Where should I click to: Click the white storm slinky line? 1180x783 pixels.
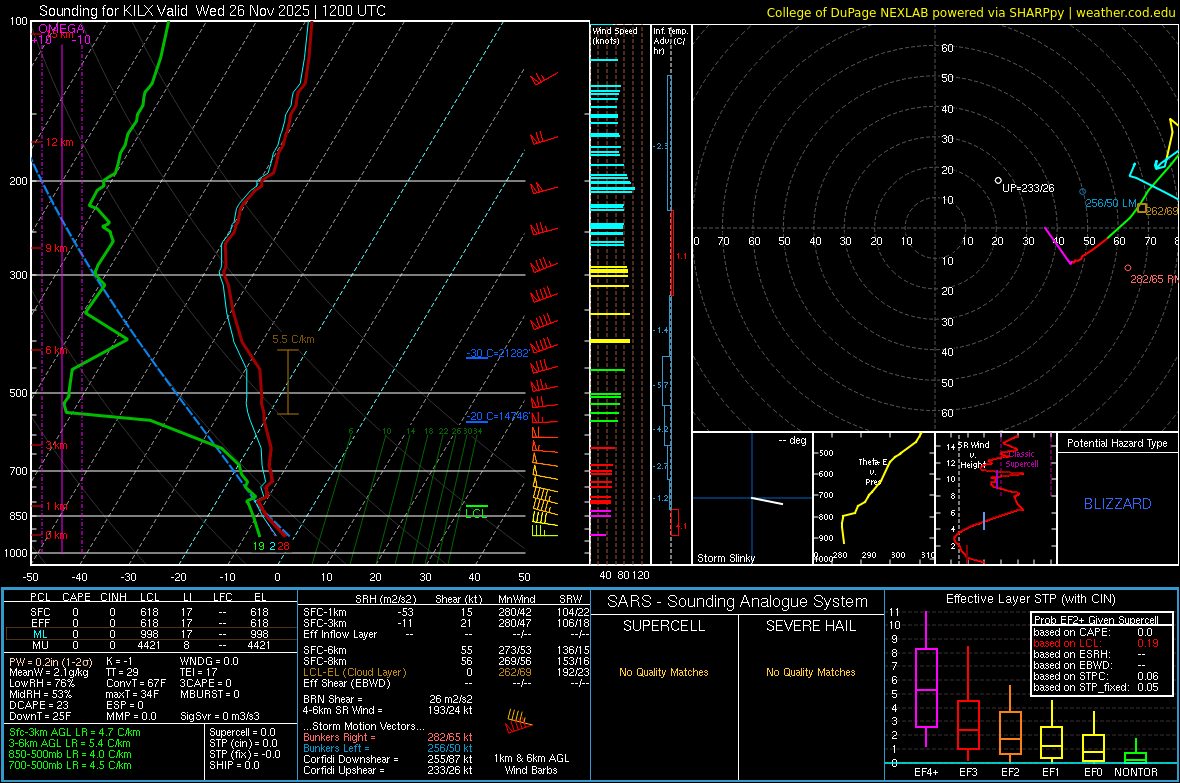767,501
